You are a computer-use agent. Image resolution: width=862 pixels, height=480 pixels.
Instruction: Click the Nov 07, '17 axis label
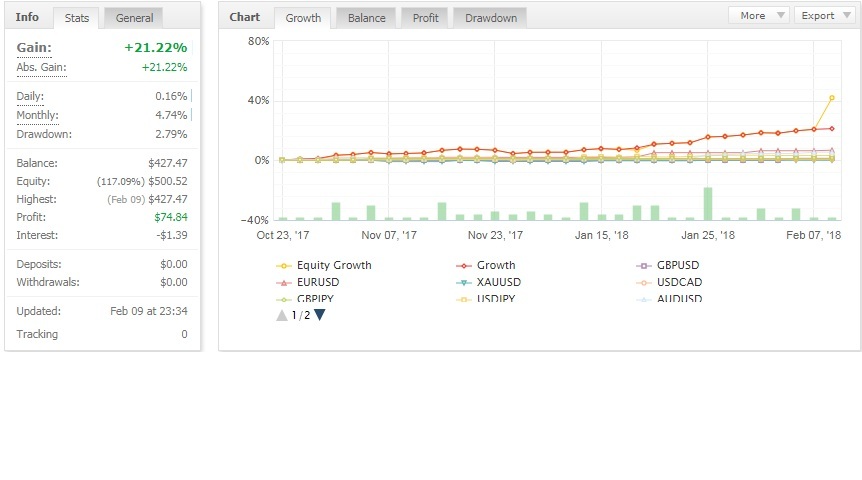(389, 235)
